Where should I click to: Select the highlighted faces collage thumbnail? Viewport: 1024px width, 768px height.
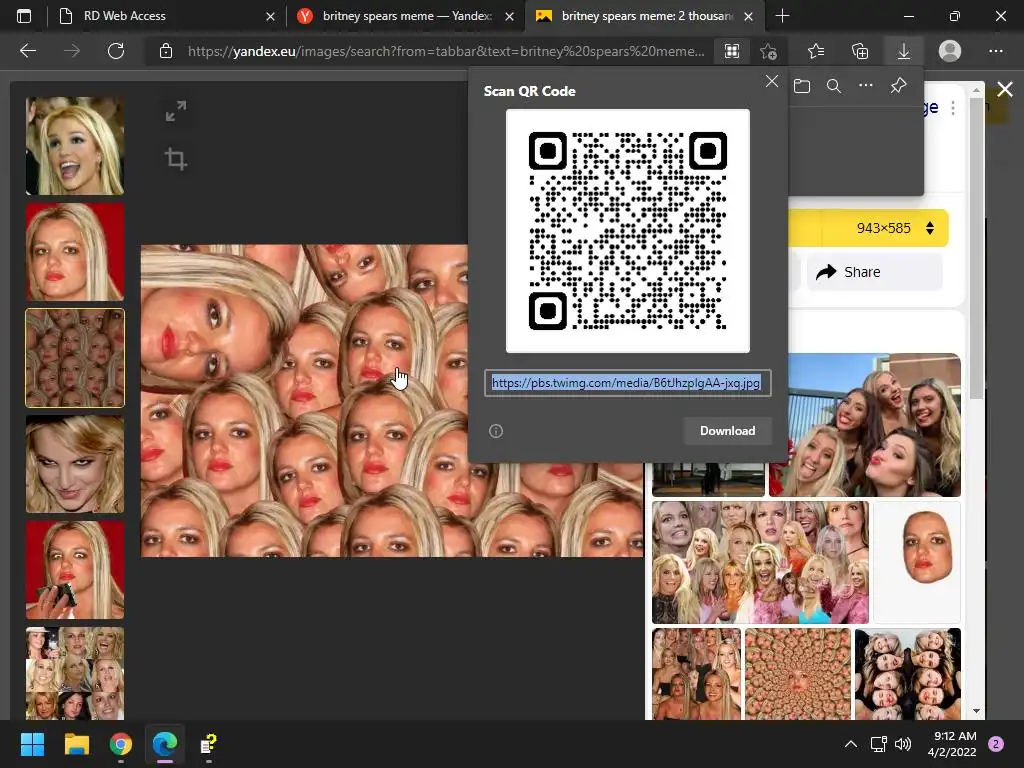(74, 358)
